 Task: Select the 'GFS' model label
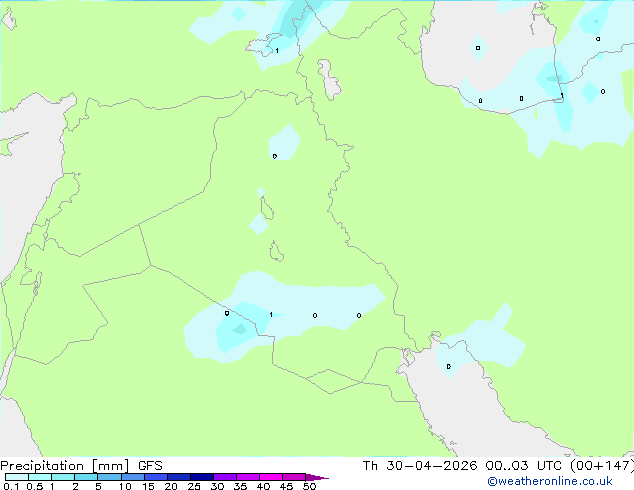pyautogui.click(x=150, y=466)
